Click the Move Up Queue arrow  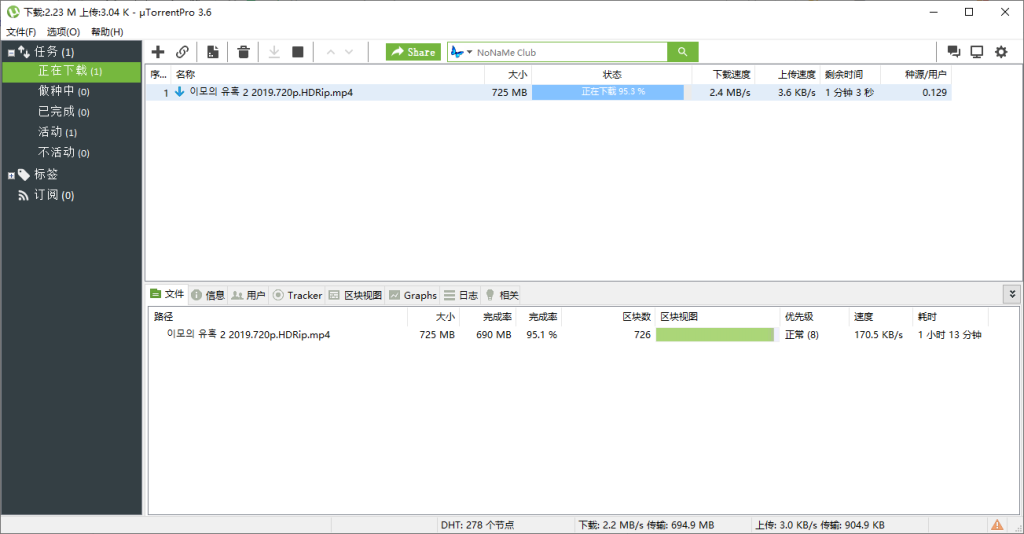click(330, 52)
